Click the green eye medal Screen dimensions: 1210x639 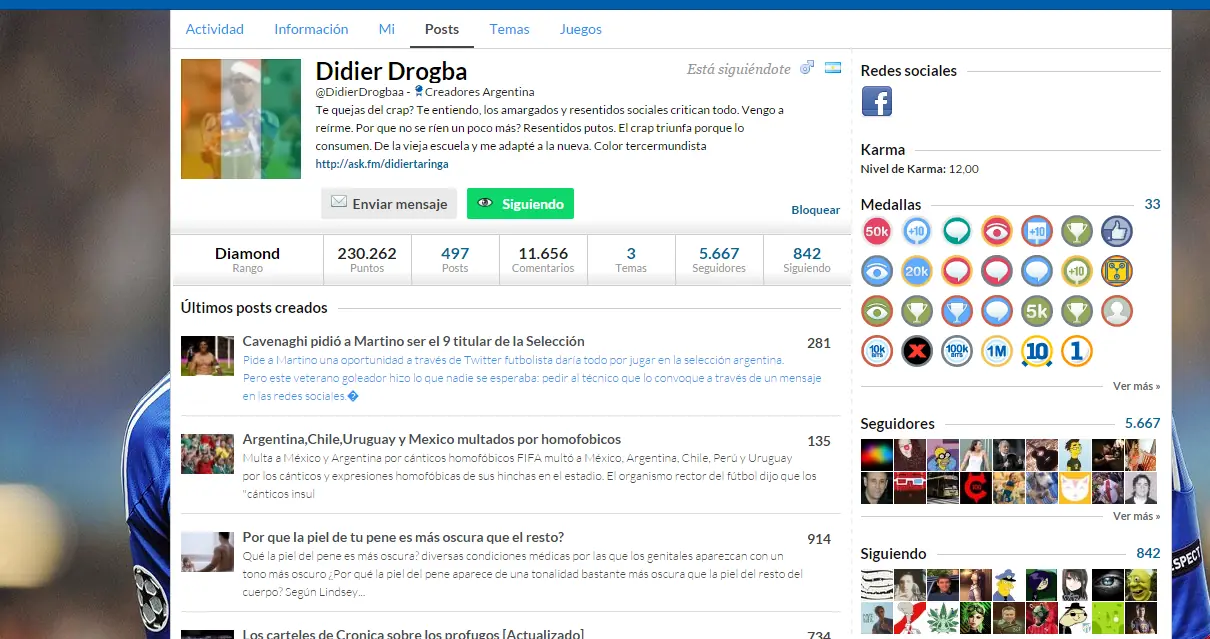point(877,311)
